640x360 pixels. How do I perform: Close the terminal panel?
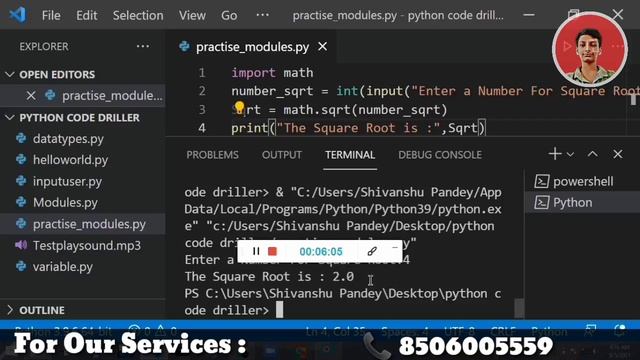618,154
